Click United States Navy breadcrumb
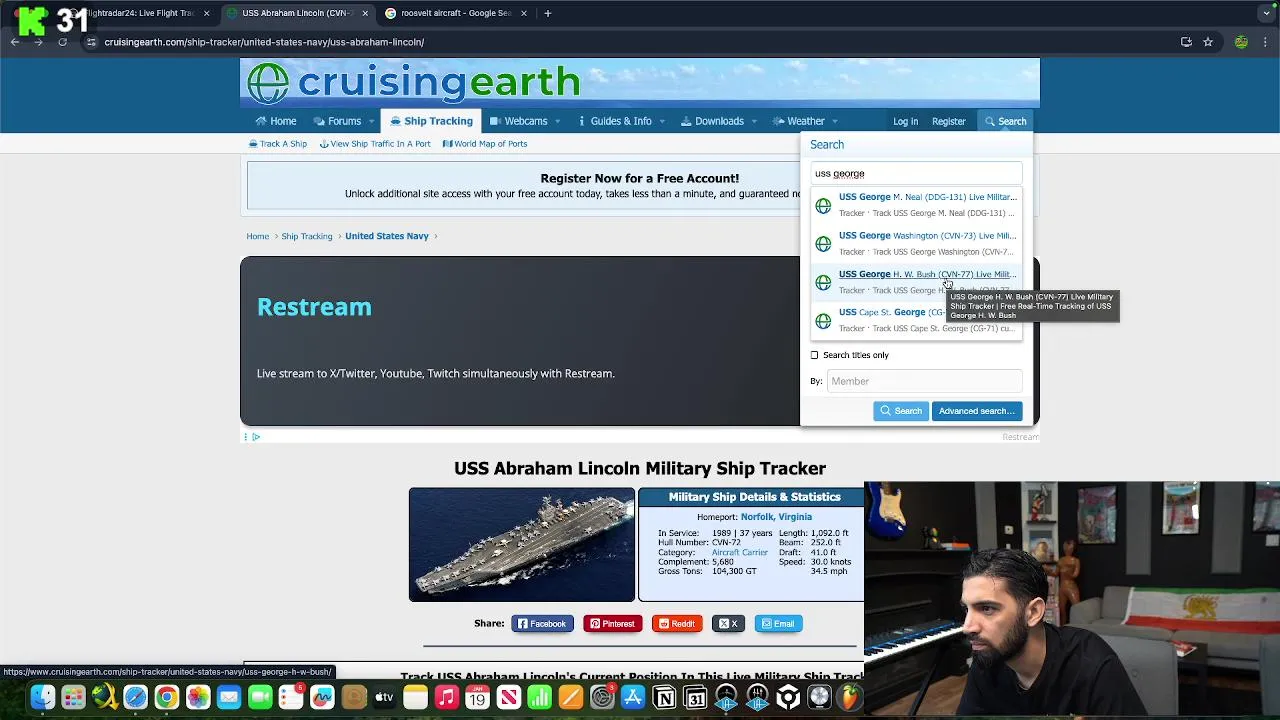This screenshot has height=720, width=1280. coord(387,236)
